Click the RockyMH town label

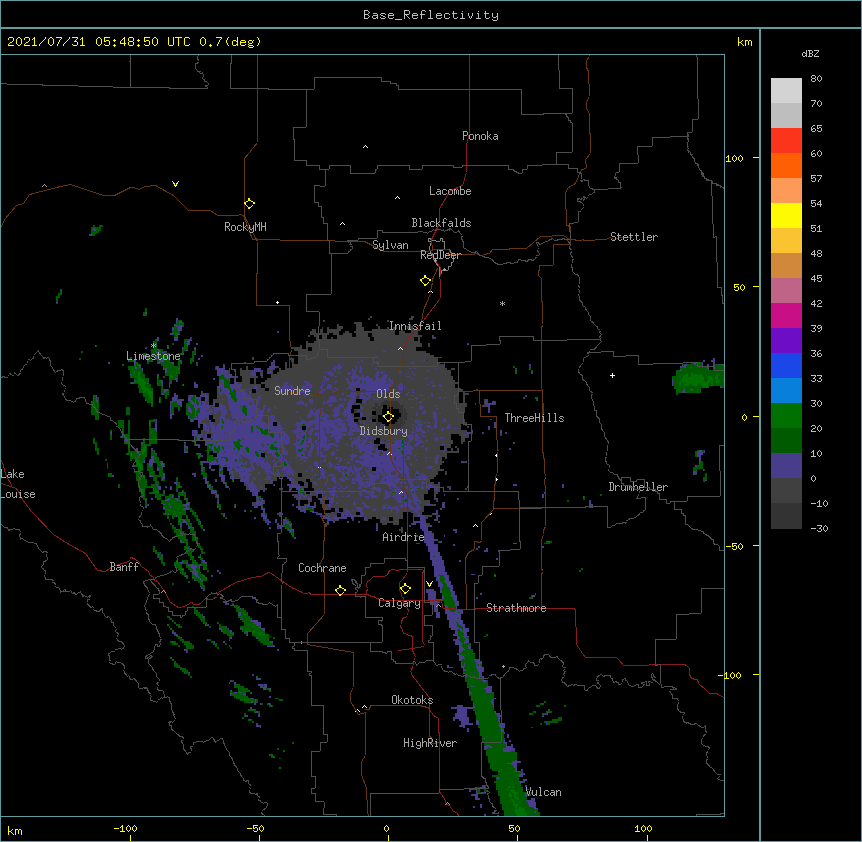tap(245, 227)
